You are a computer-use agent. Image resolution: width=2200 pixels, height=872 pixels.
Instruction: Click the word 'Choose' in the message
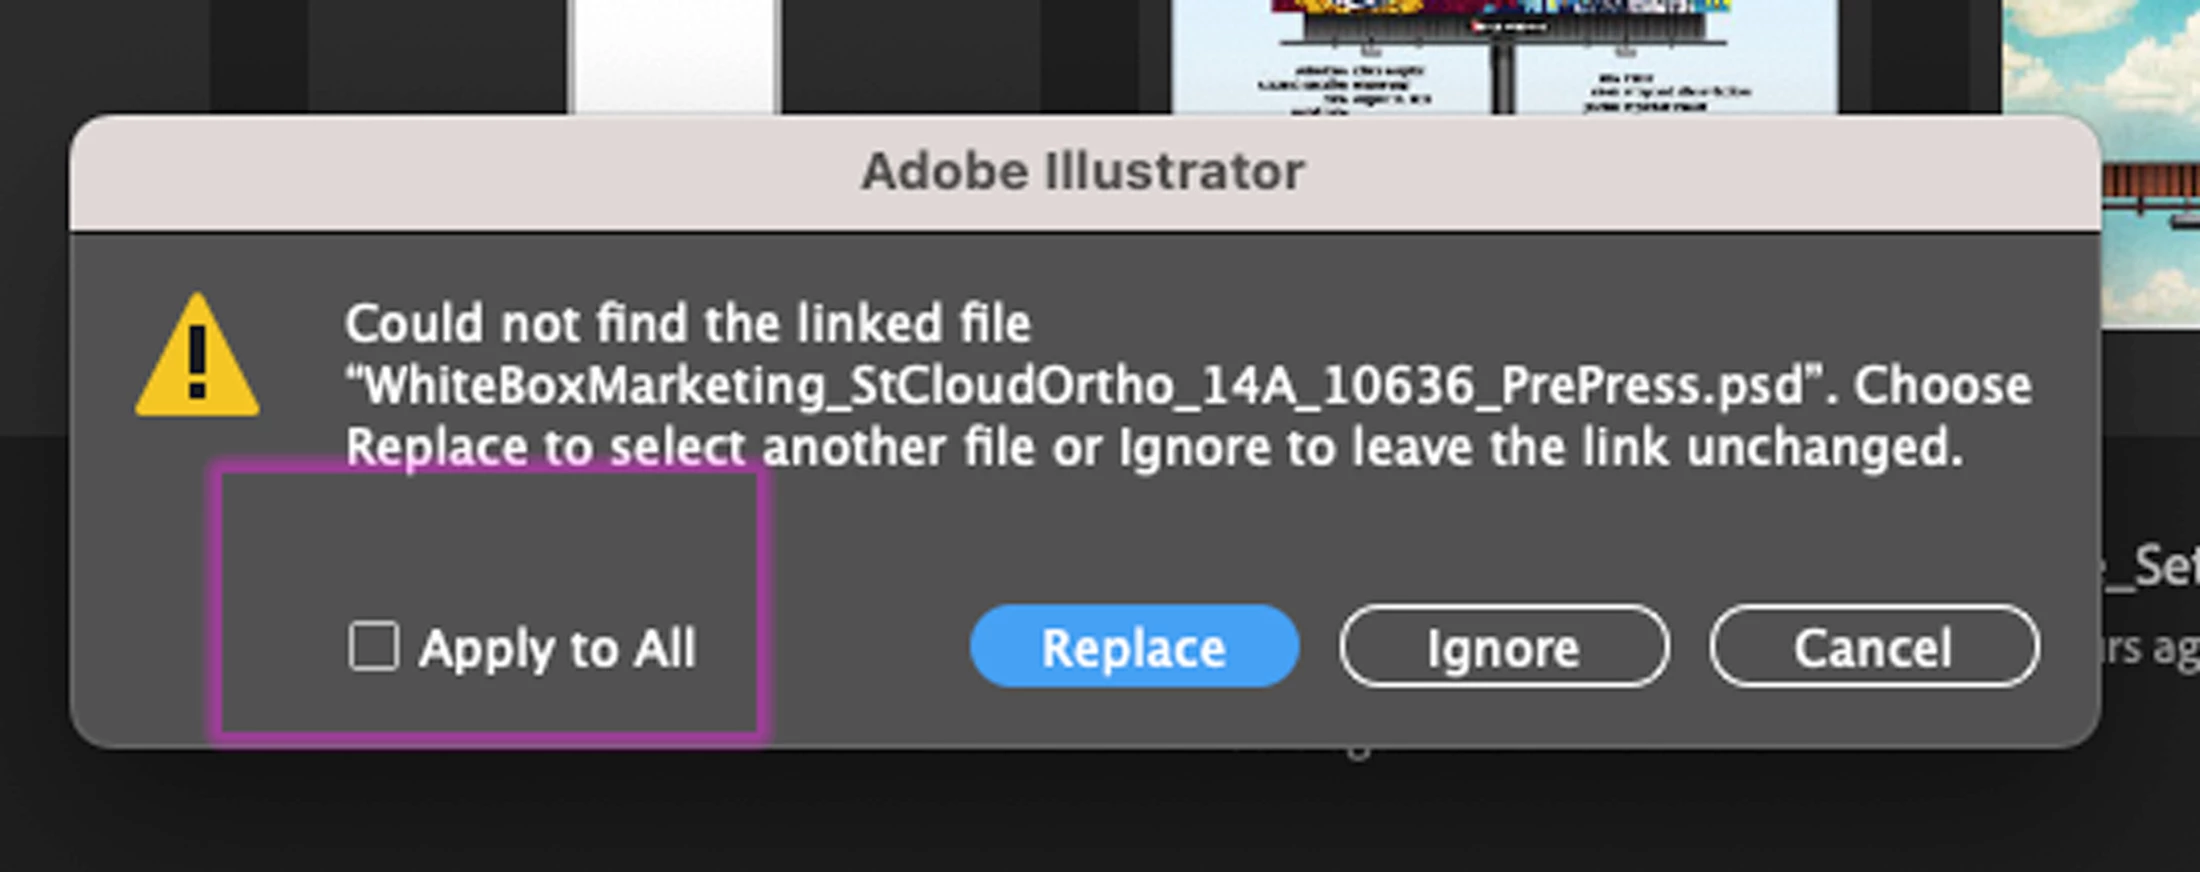1942,386
